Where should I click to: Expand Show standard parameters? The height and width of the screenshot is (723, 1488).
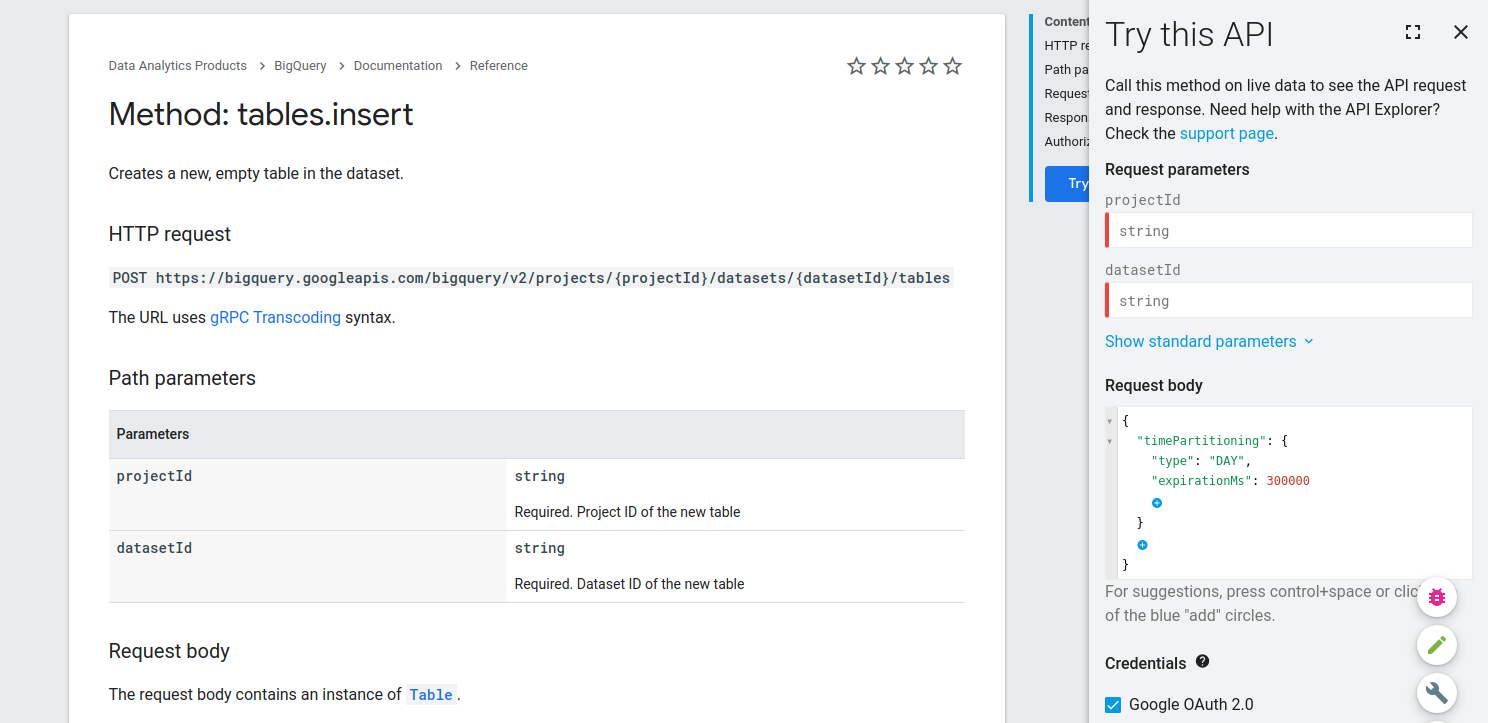click(x=1209, y=342)
